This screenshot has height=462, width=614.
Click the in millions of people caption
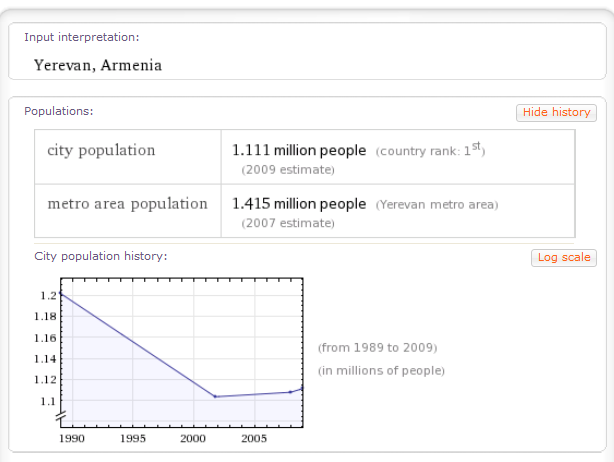(381, 370)
